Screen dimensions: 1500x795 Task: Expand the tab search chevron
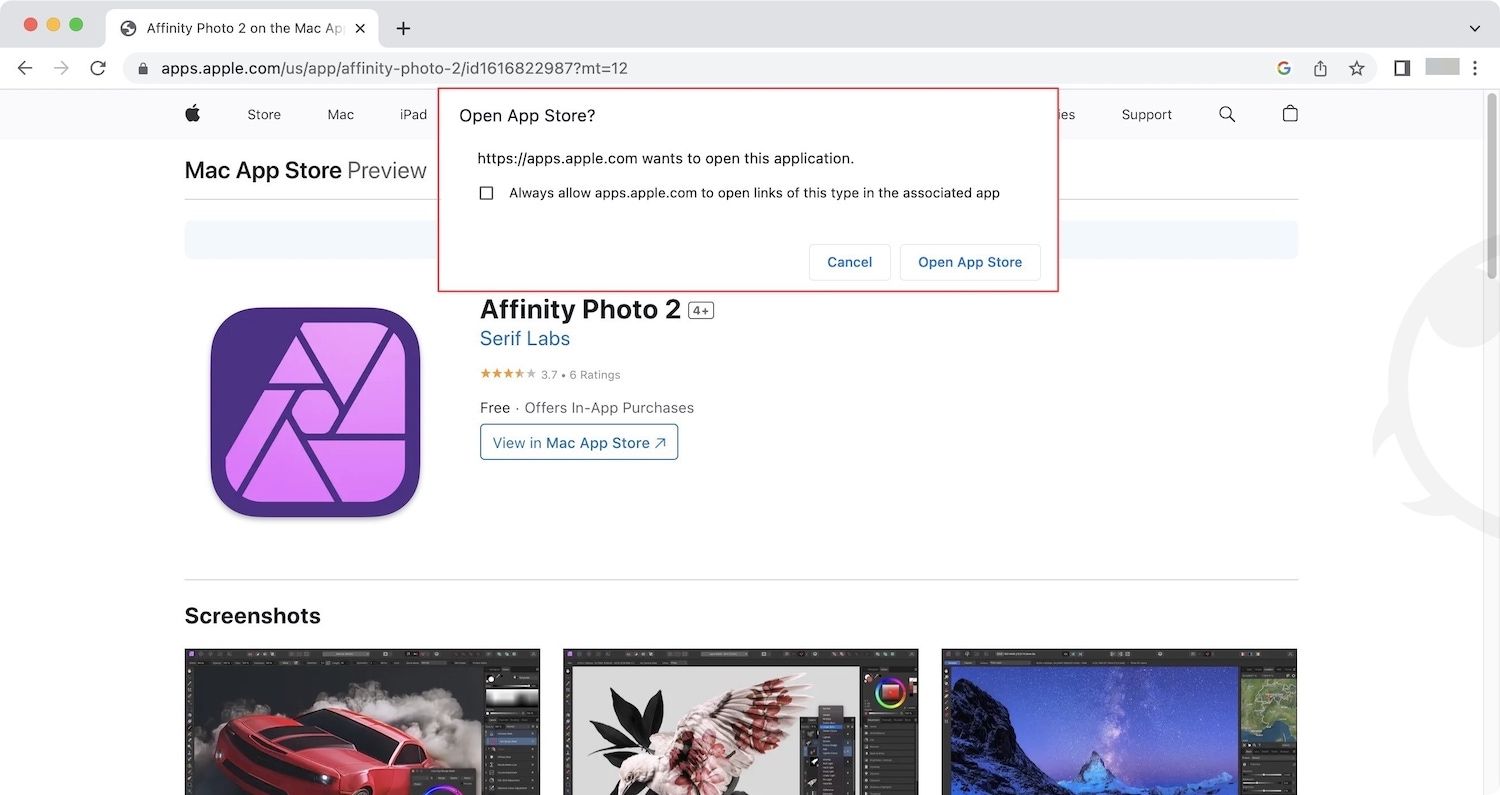click(1474, 28)
